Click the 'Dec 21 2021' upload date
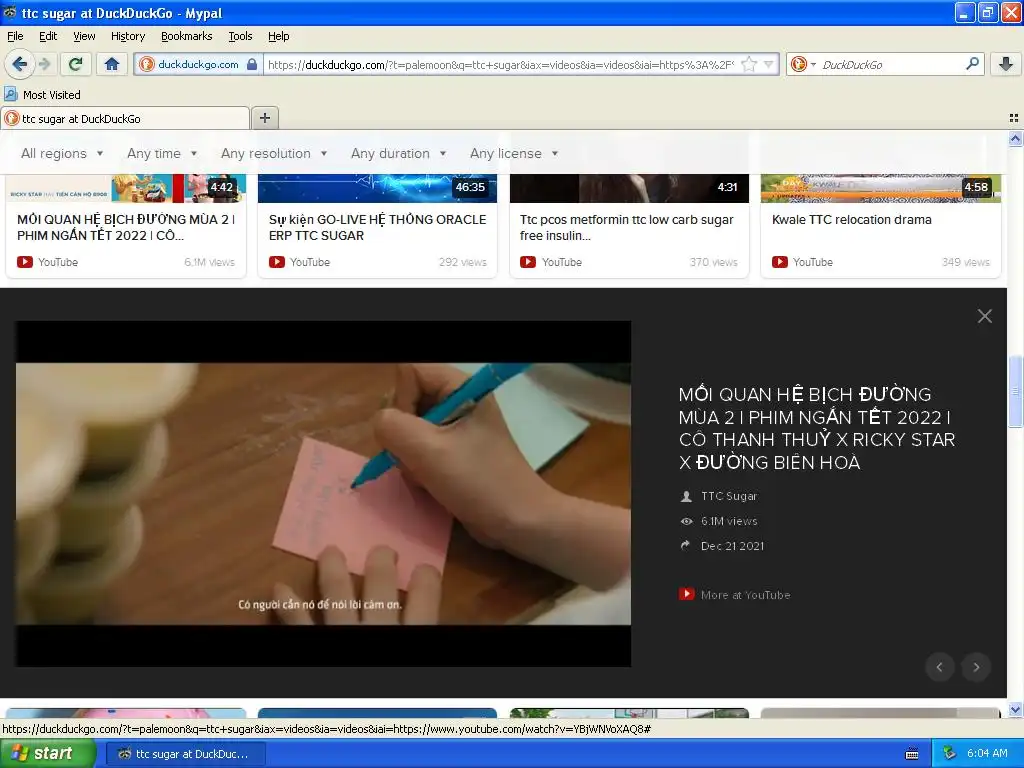This screenshot has height=768, width=1024. (732, 545)
